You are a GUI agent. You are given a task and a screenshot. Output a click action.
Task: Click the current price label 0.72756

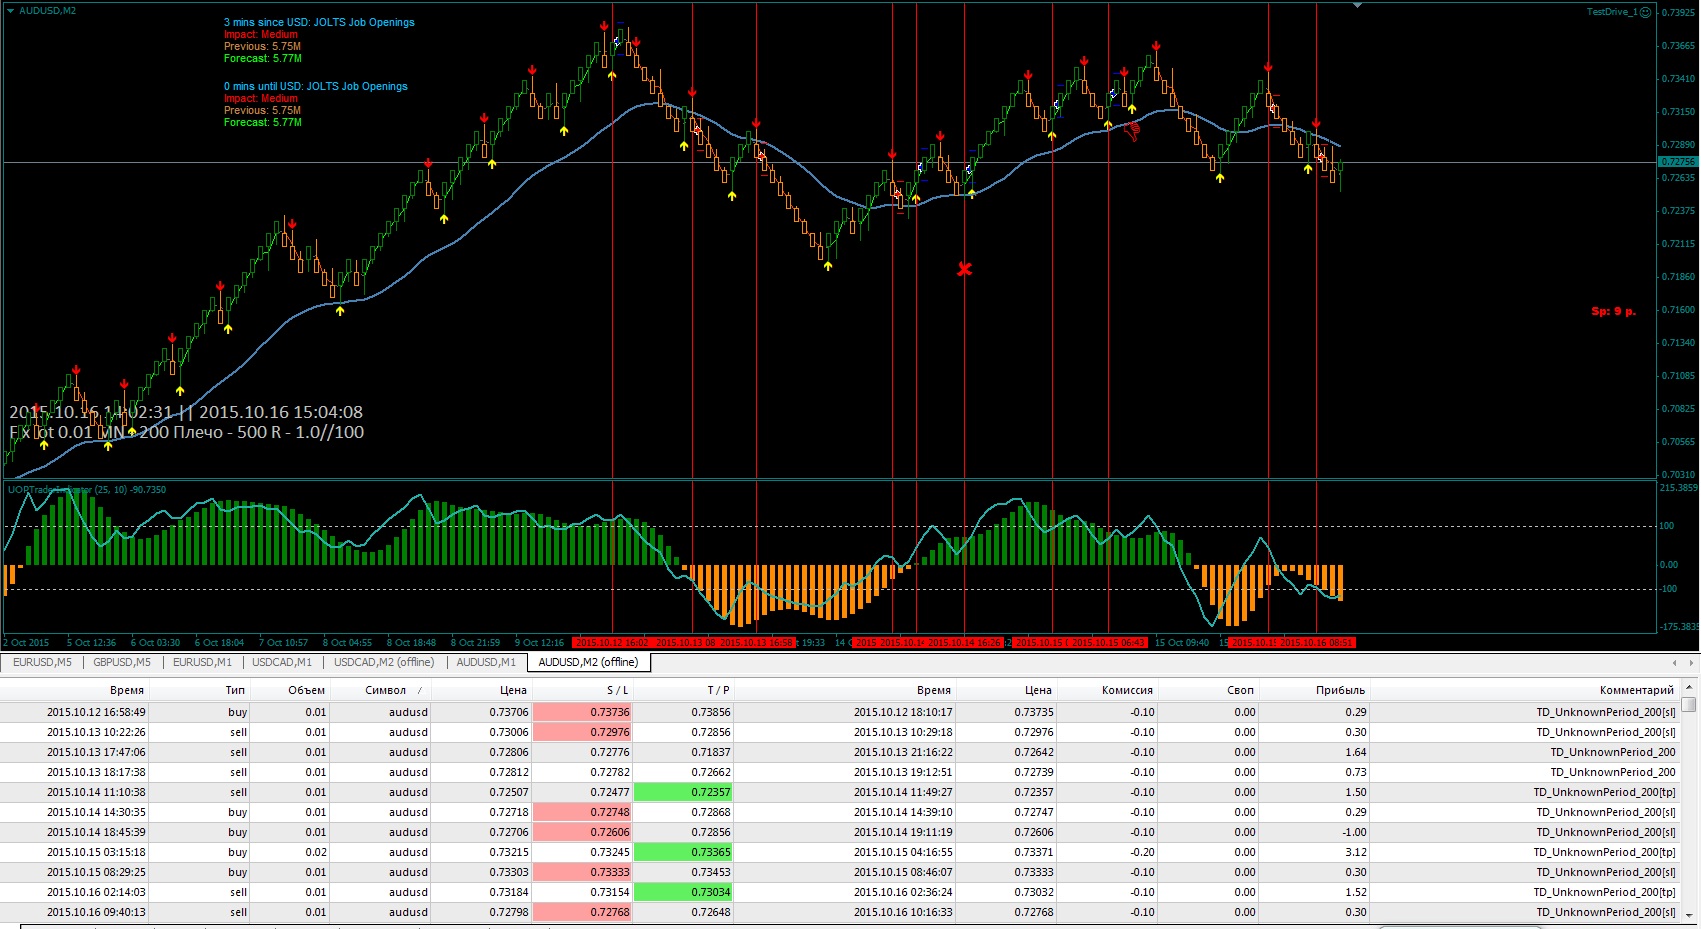(x=1678, y=161)
